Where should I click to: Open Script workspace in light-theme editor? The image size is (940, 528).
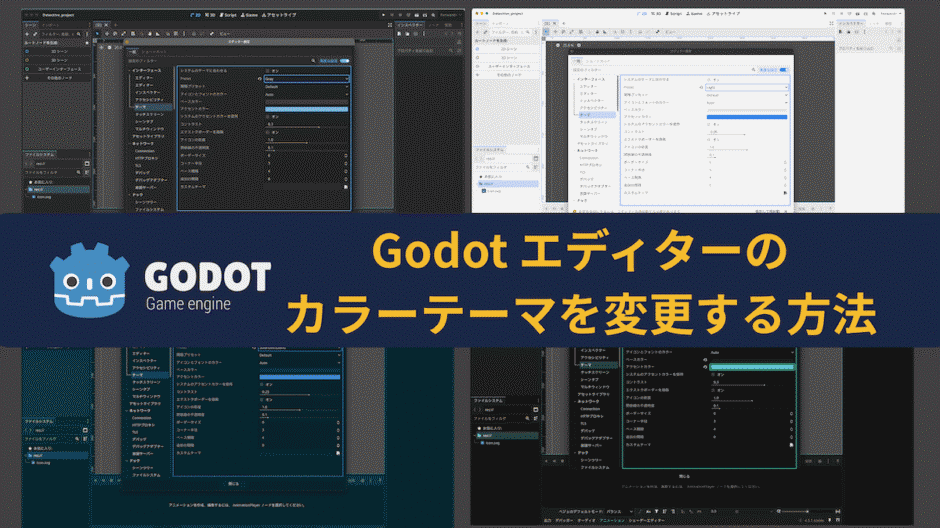pyautogui.click(x=674, y=14)
